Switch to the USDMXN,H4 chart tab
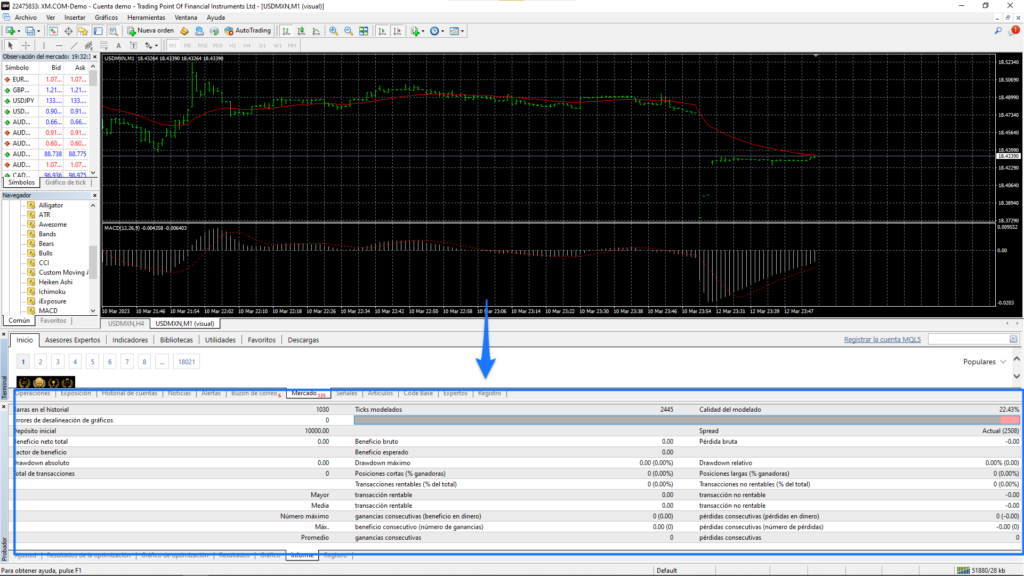Screen dimensions: 1024x576 [x=126, y=323]
